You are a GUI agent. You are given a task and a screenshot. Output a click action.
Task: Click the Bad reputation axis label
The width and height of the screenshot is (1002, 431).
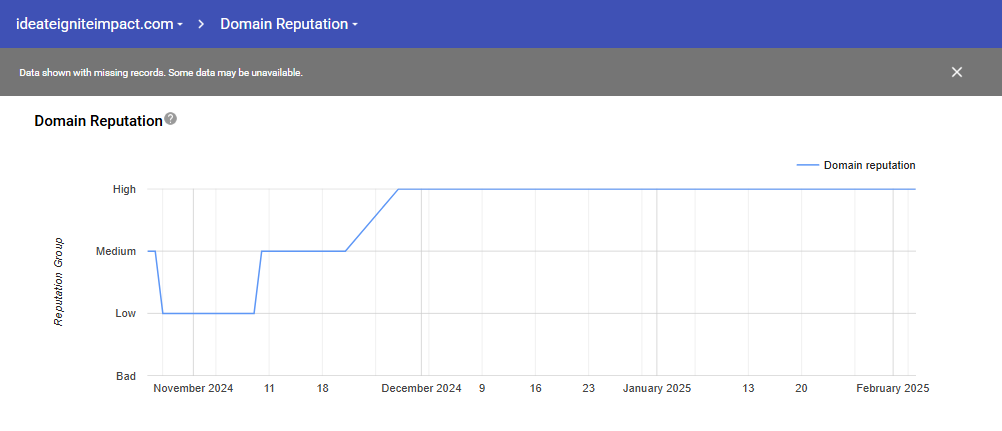(126, 376)
